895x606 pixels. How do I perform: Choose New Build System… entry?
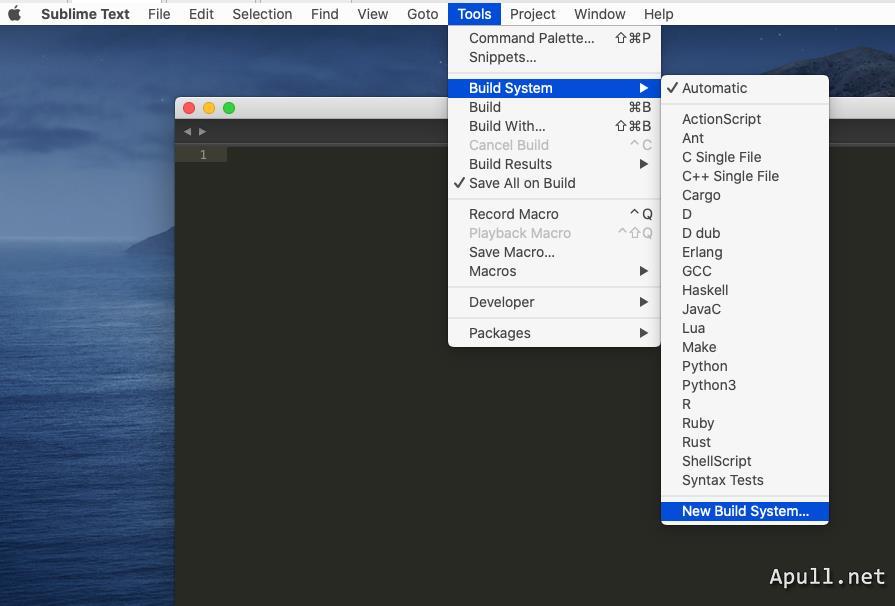pyautogui.click(x=745, y=511)
